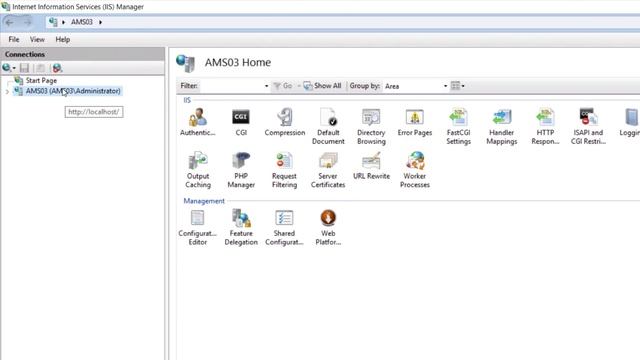This screenshot has width=640, height=360.
Task: Click the Management group header
Action: click(204, 201)
